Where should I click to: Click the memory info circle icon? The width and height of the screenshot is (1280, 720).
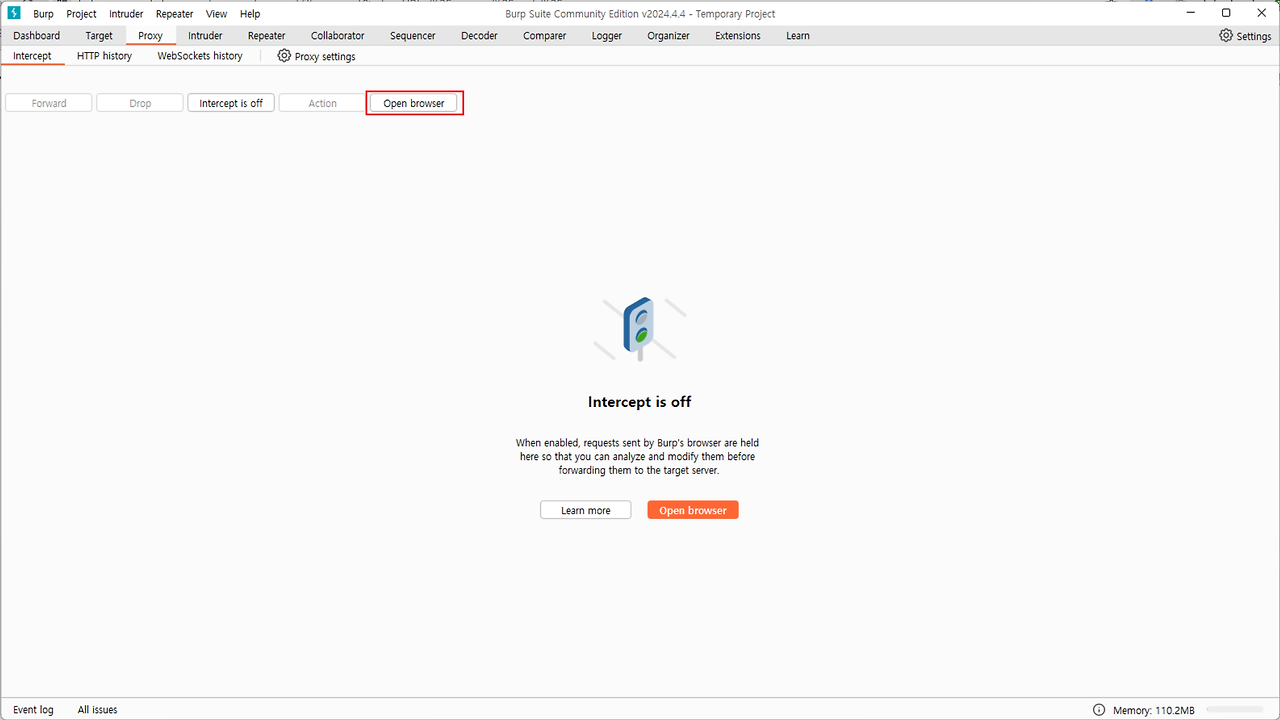coord(1099,710)
